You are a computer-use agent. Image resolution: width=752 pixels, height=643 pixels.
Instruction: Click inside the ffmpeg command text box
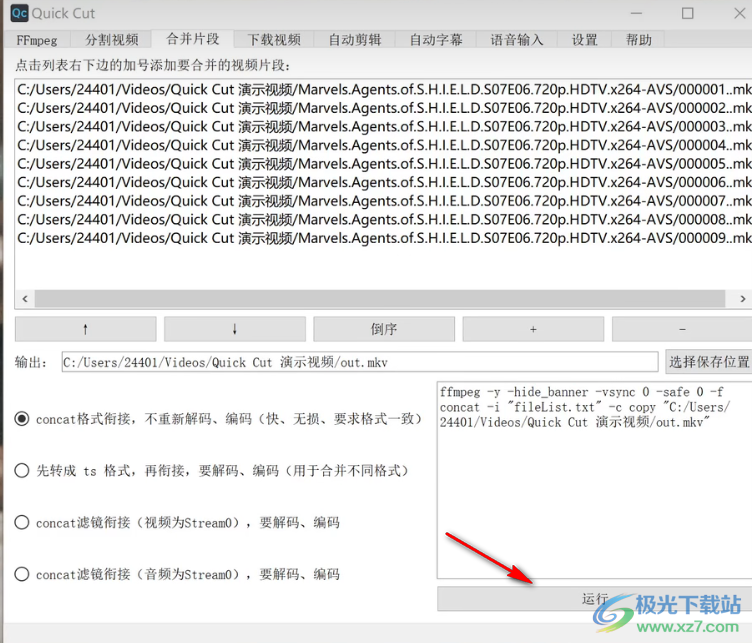pyautogui.click(x=595, y=480)
